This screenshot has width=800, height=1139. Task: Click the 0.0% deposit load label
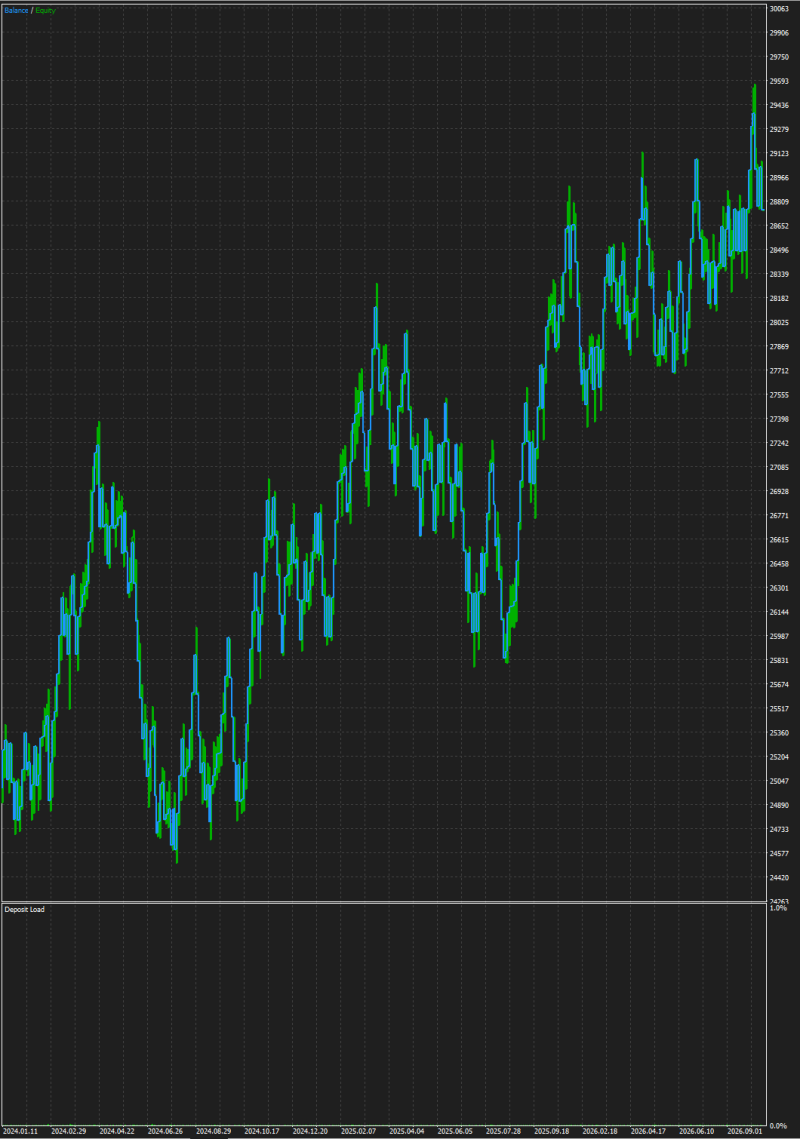point(778,1126)
